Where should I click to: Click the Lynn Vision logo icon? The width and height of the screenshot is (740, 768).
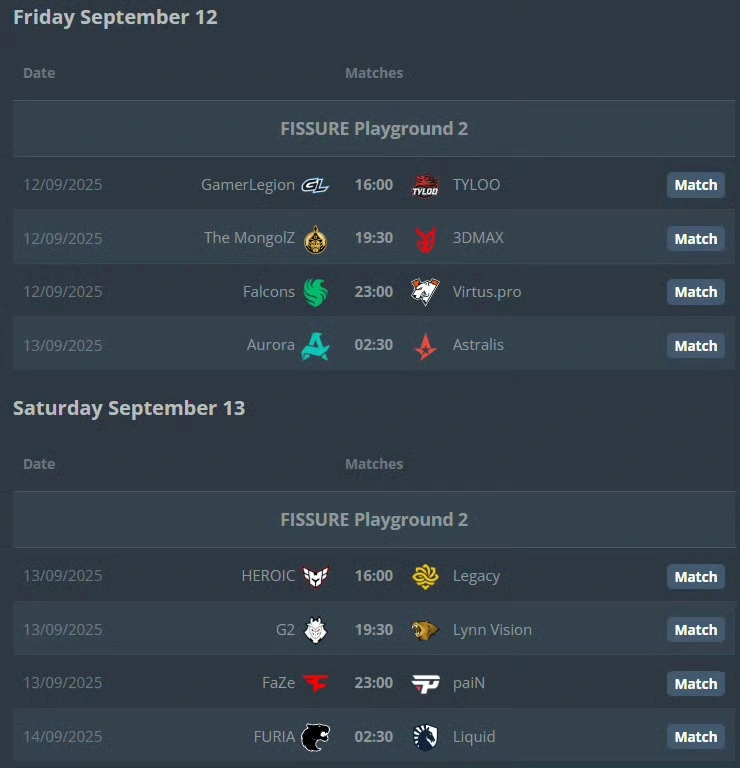tap(426, 630)
